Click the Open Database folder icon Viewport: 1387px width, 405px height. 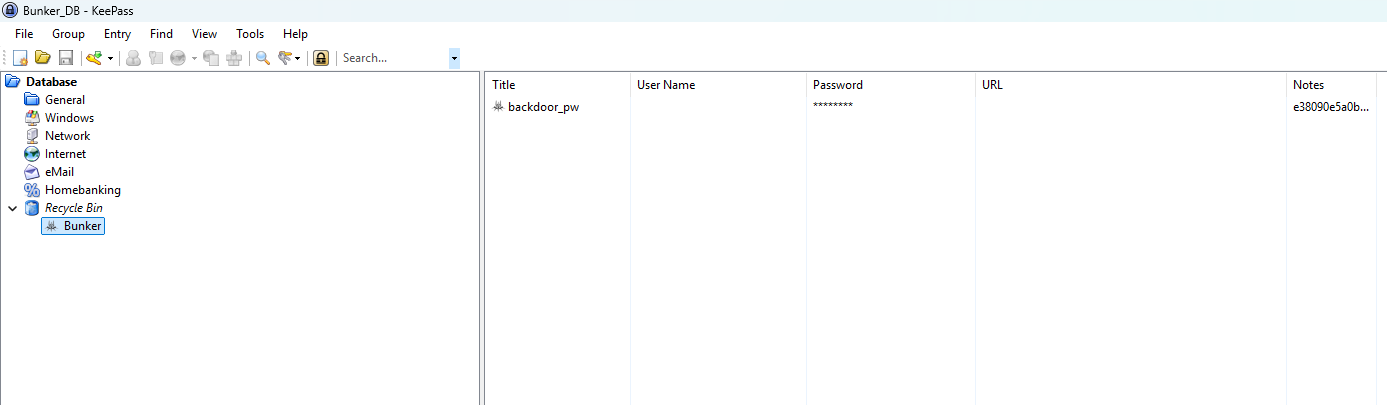(x=43, y=58)
